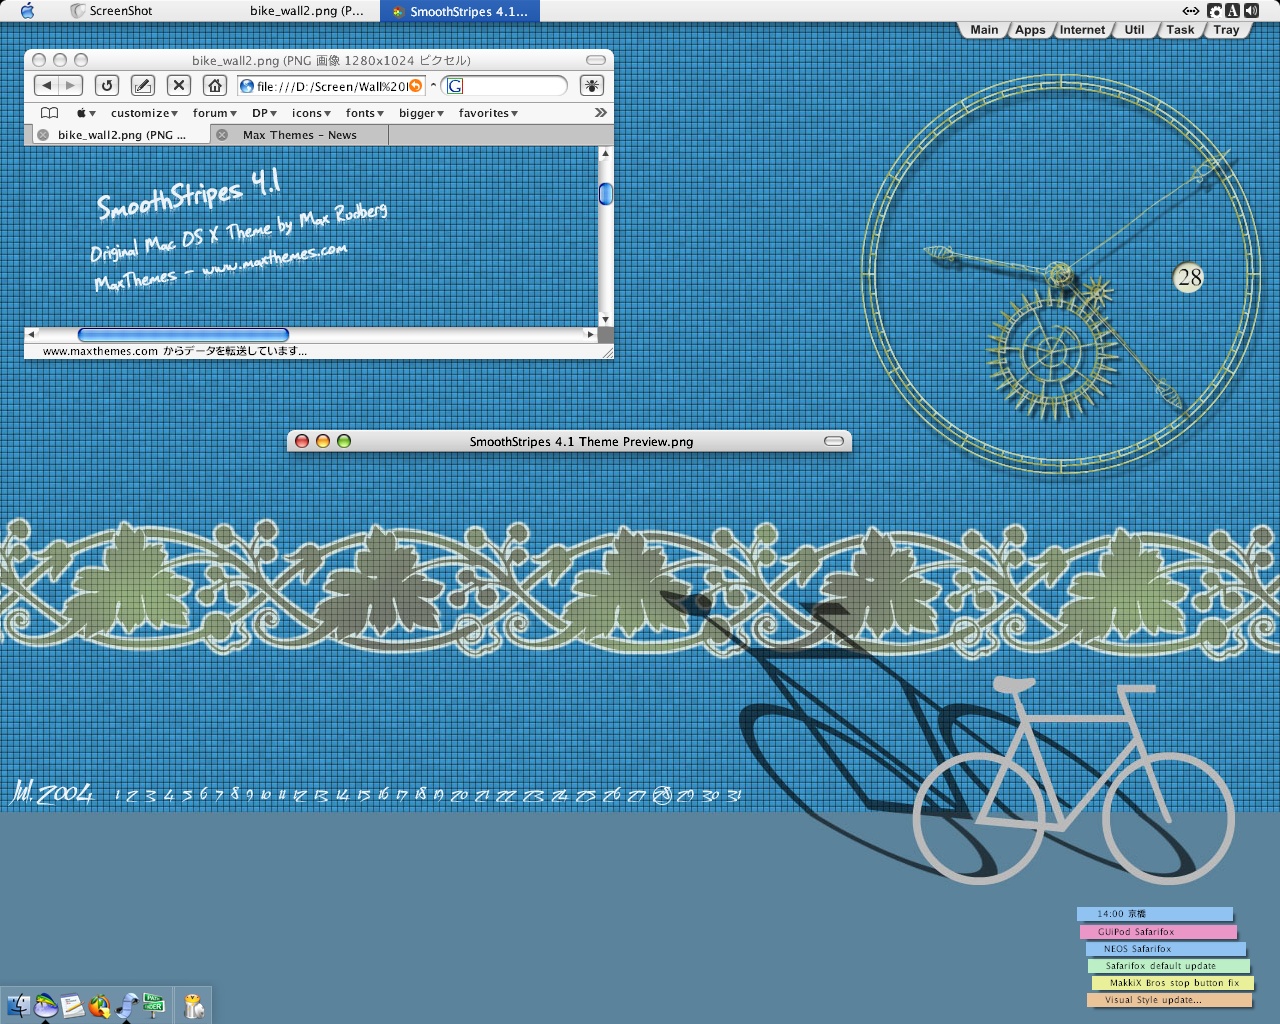This screenshot has height=1024, width=1280.
Task: Open Path Finder street sign dock icon
Action: coord(154,1003)
